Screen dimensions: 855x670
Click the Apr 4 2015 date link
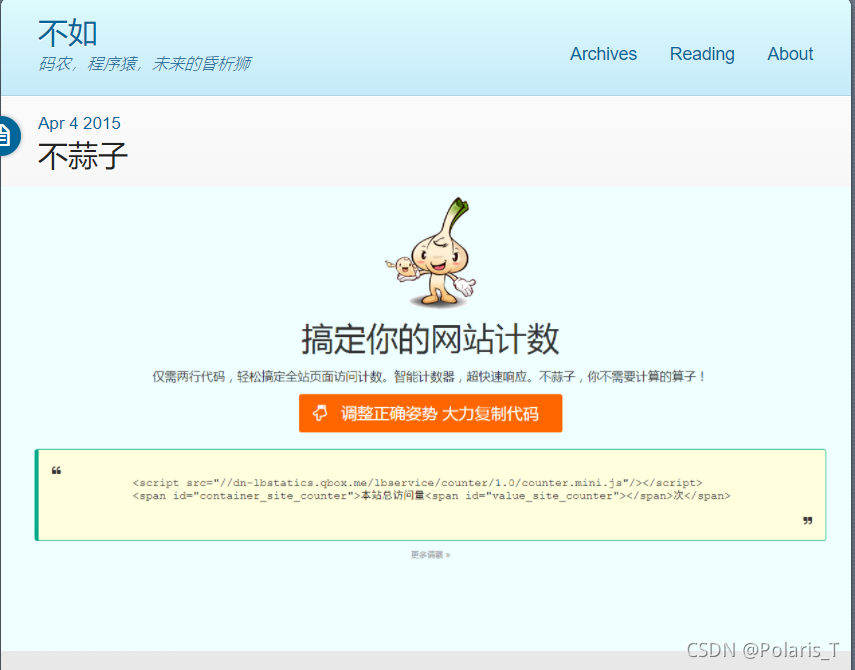tap(79, 123)
